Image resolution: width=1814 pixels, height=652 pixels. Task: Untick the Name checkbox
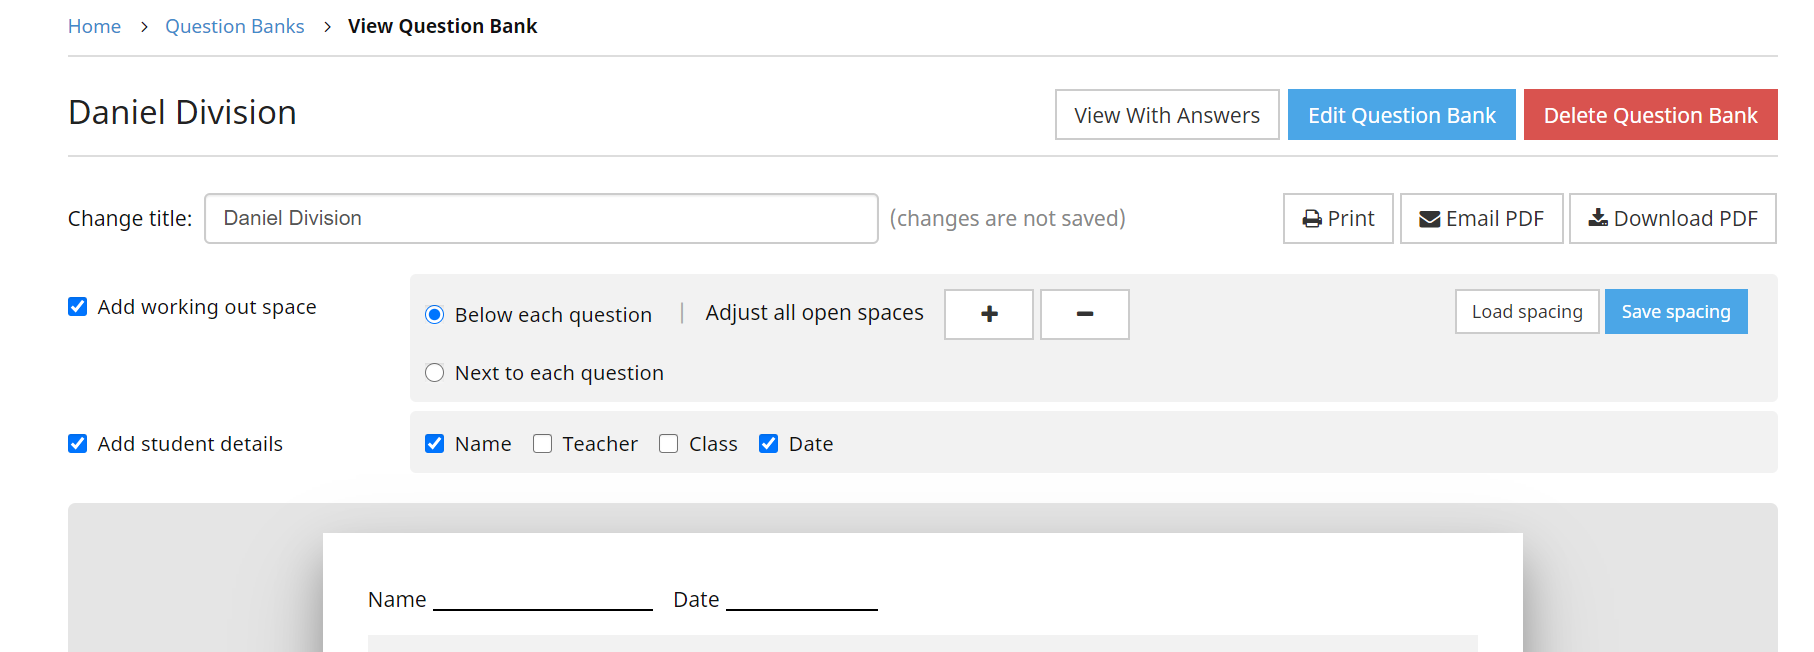[x=435, y=444]
